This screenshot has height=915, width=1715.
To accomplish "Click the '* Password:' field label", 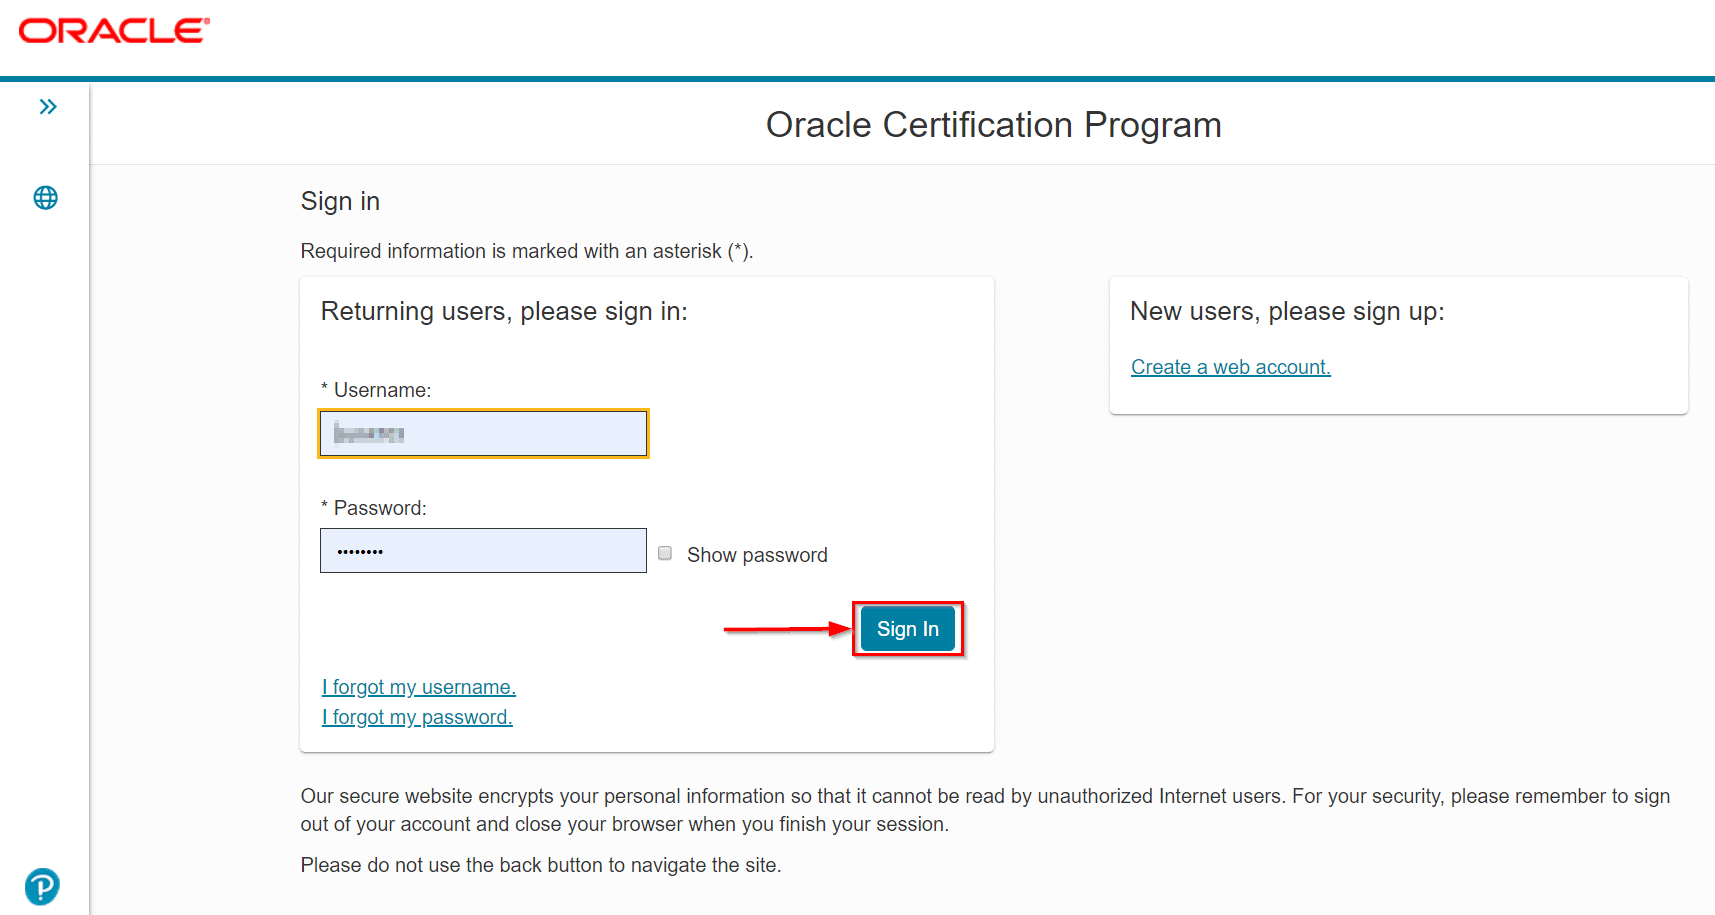I will pos(374,508).
